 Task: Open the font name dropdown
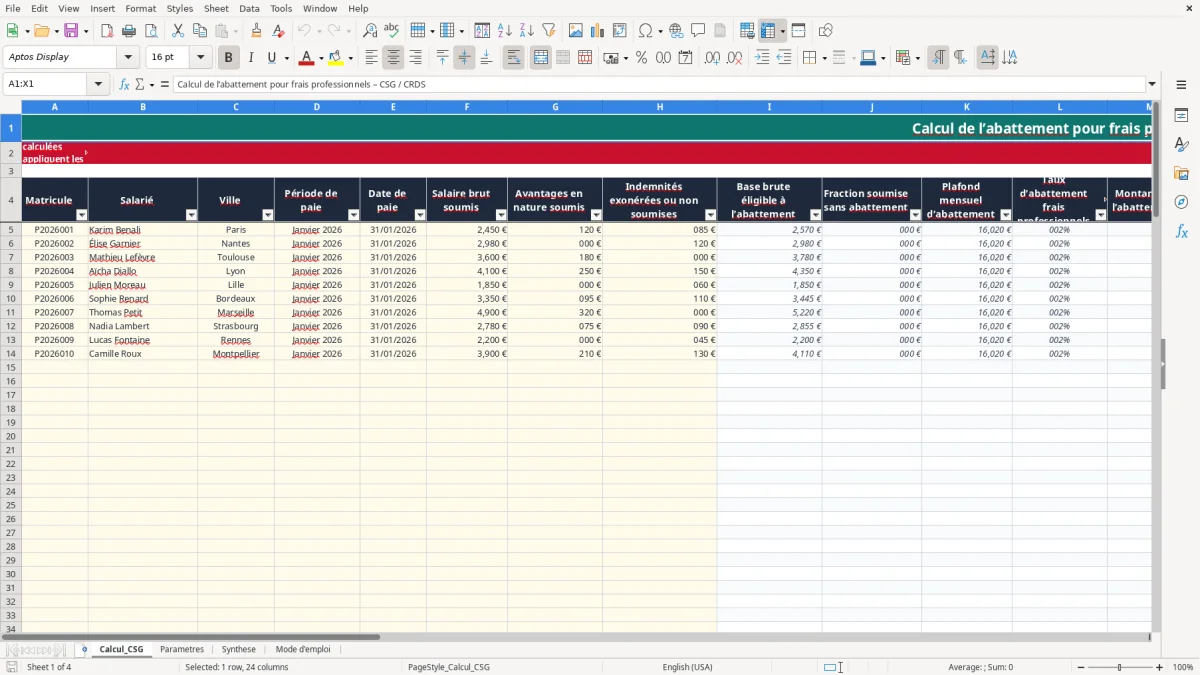click(126, 57)
